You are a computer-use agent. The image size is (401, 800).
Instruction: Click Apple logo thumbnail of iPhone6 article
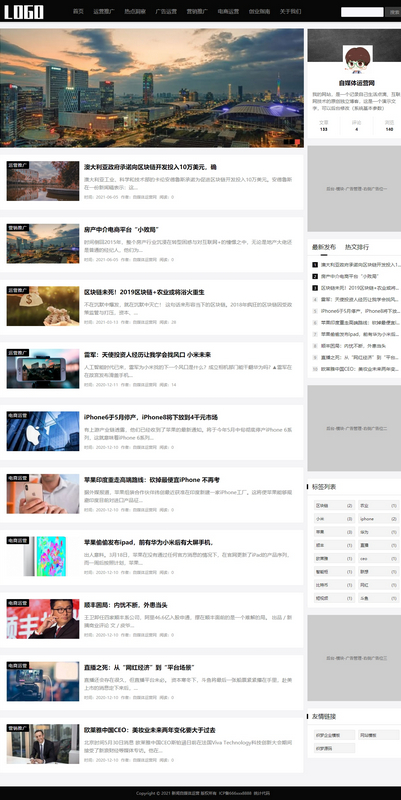pyautogui.click(x=43, y=431)
